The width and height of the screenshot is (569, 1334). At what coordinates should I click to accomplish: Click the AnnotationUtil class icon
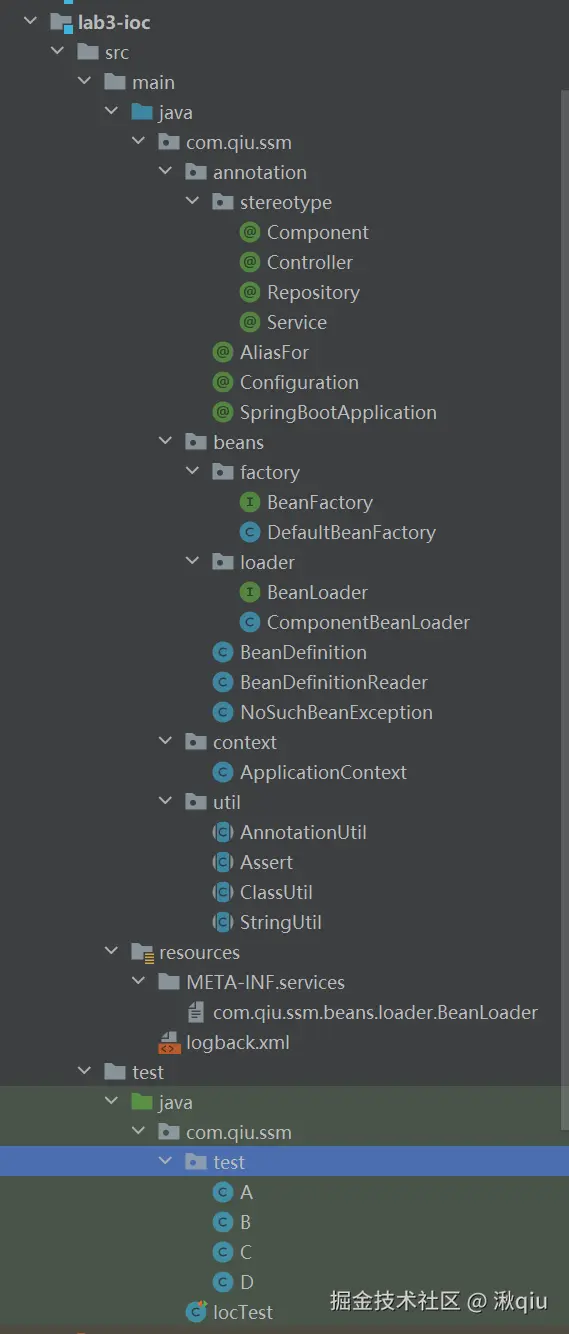[x=223, y=832]
